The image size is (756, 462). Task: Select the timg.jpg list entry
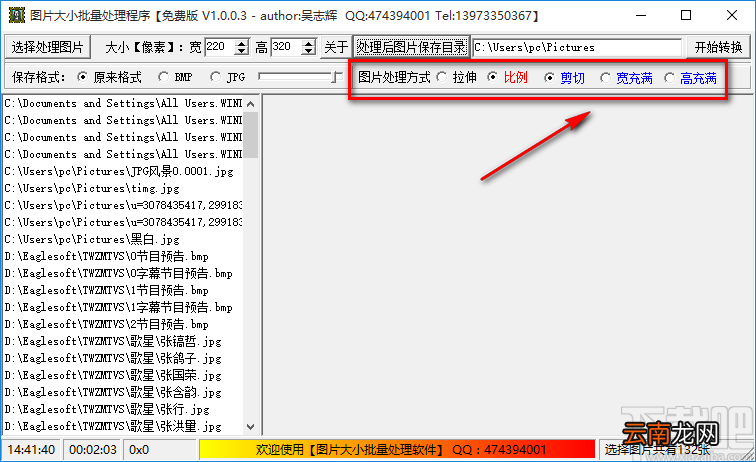(123, 189)
